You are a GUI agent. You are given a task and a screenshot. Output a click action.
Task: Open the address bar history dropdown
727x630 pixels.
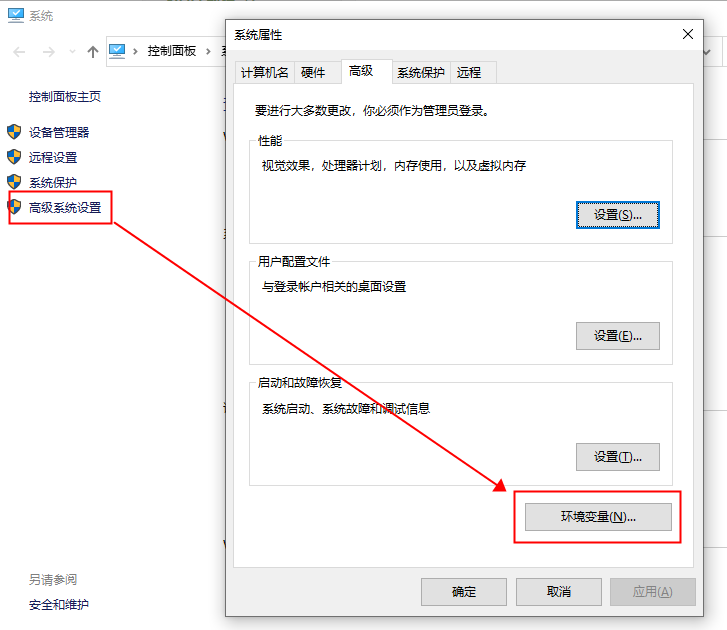(707, 52)
